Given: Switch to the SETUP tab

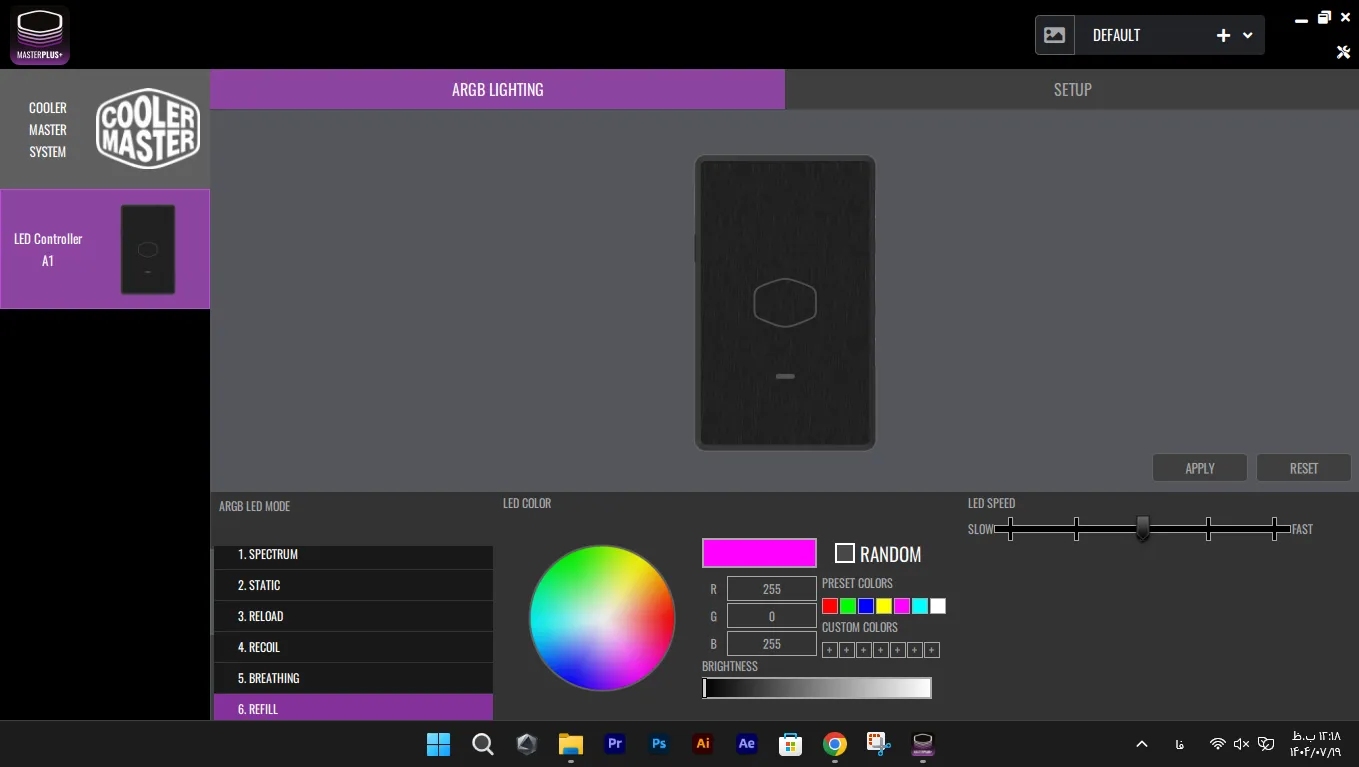Looking at the screenshot, I should pyautogui.click(x=1072, y=89).
